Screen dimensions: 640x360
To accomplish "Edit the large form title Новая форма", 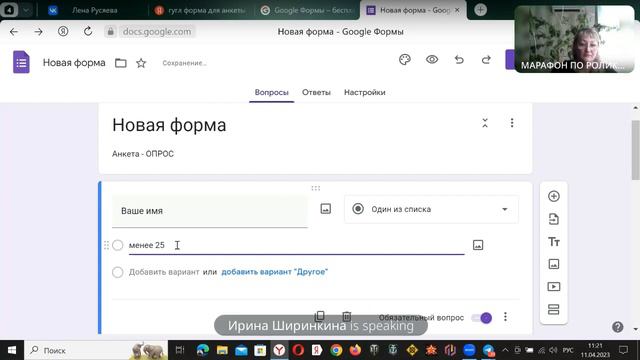I will (x=169, y=125).
